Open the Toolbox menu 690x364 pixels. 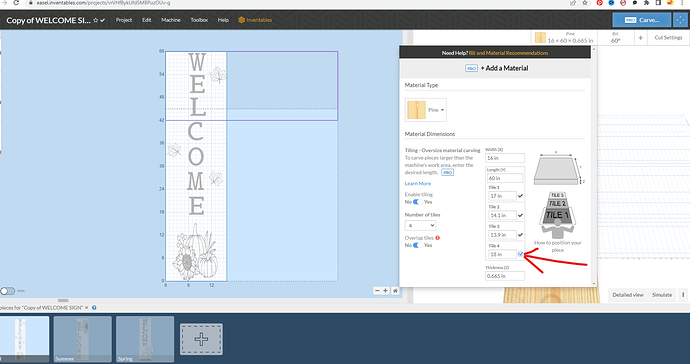tap(199, 20)
